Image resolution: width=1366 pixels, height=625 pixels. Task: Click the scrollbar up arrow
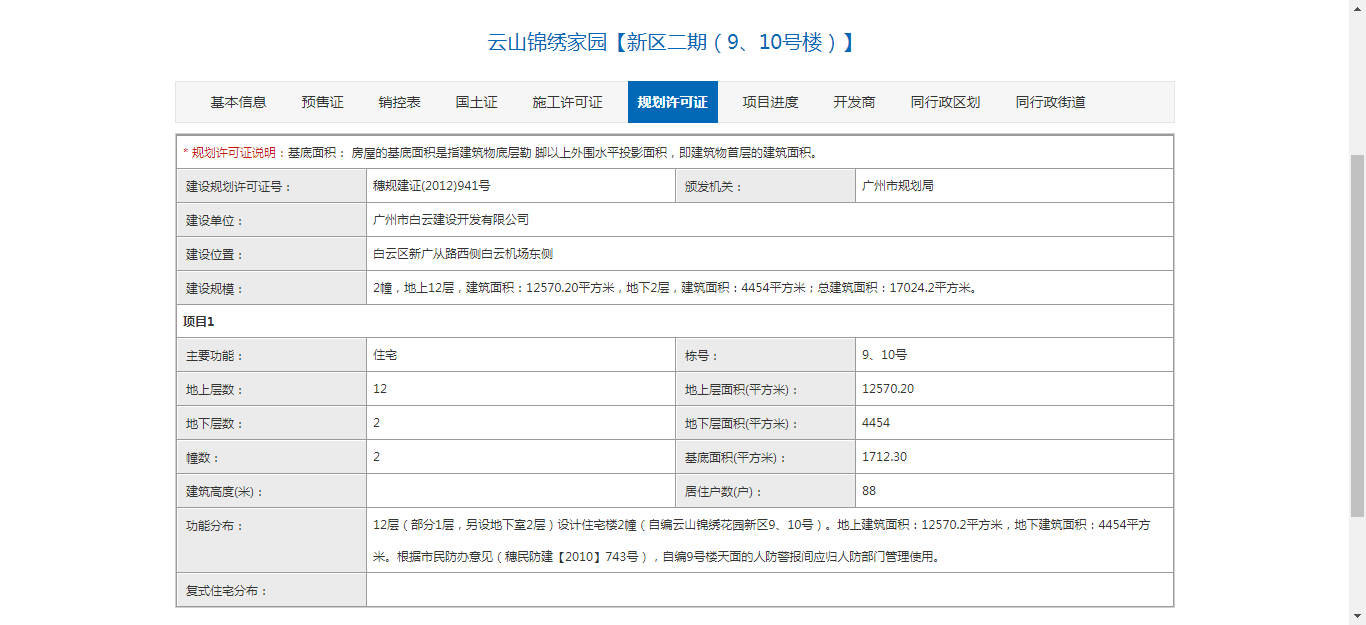[1357, 8]
